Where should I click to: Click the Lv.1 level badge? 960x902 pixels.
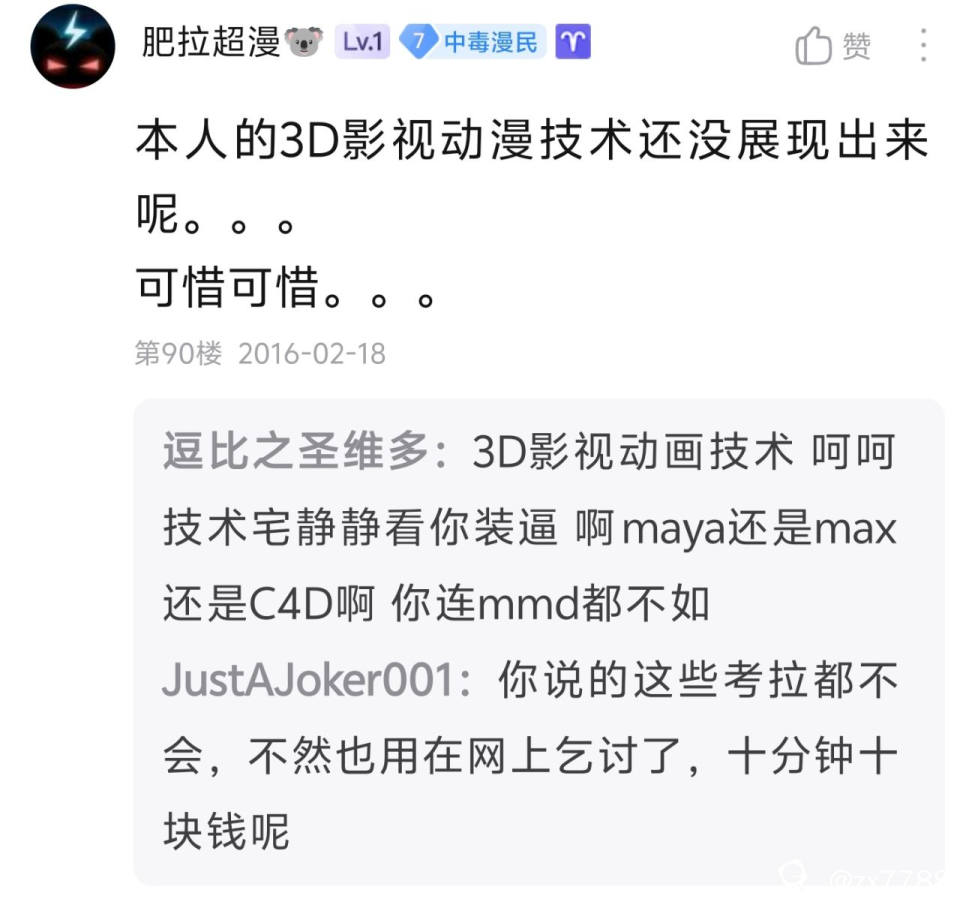tap(362, 42)
